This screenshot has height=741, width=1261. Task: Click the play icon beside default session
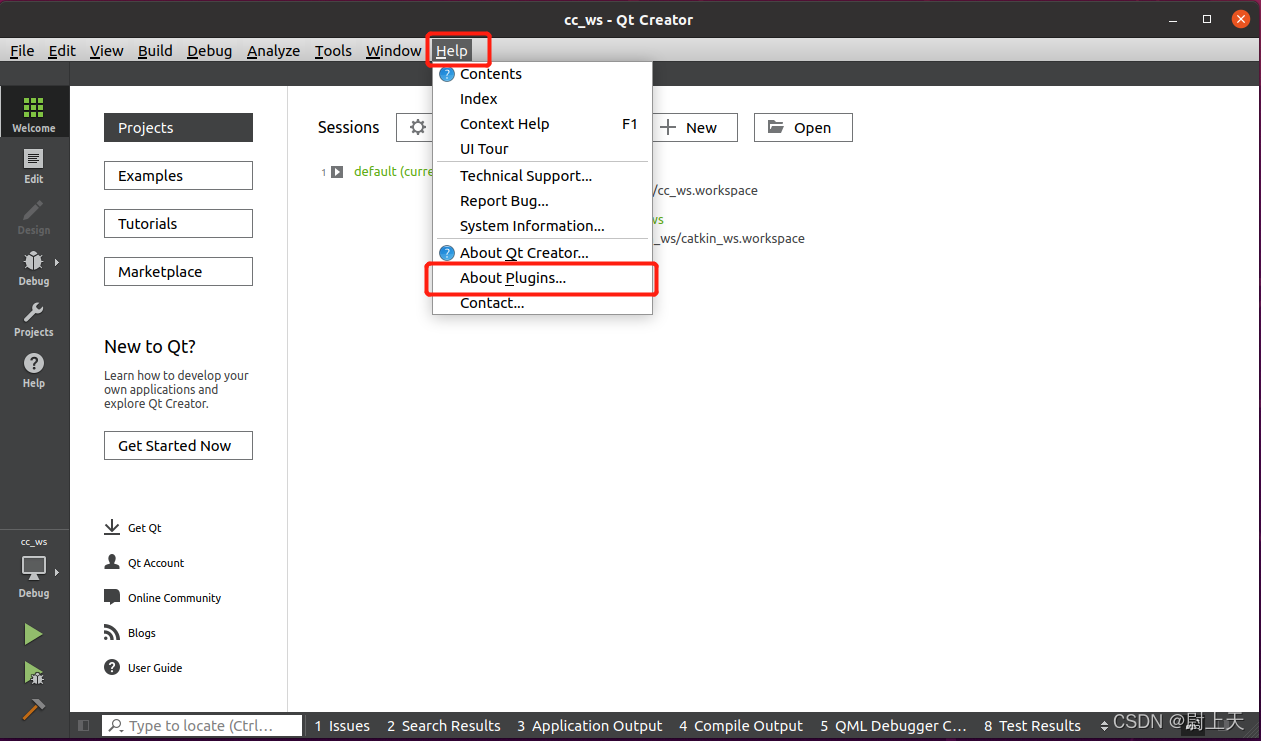point(337,172)
